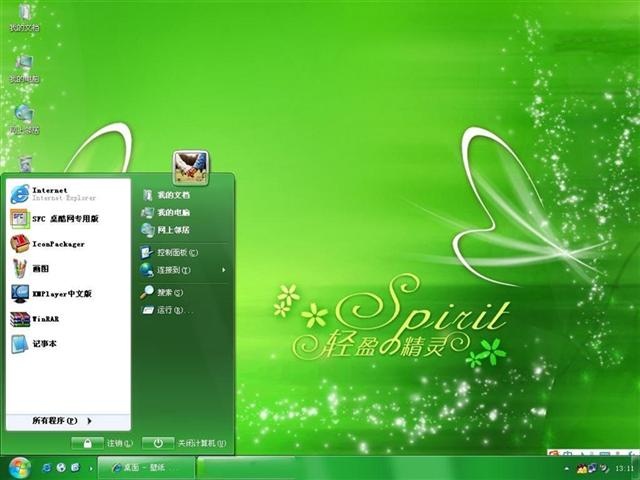The width and height of the screenshot is (640, 480).
Task: Click the 我的电脑 desktop icon
Action: (24, 69)
